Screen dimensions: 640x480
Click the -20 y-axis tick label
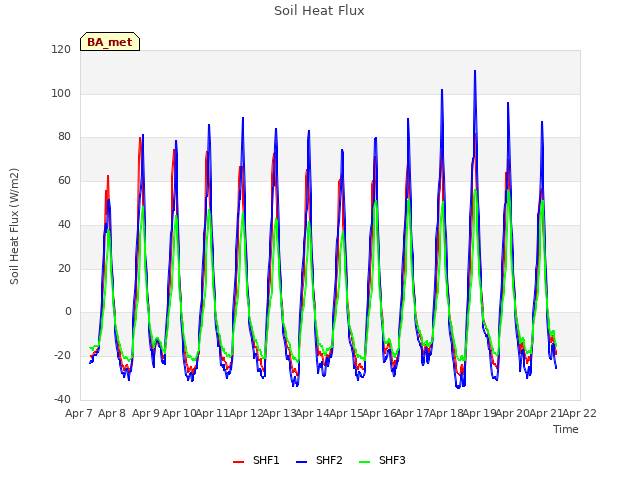(x=62, y=356)
